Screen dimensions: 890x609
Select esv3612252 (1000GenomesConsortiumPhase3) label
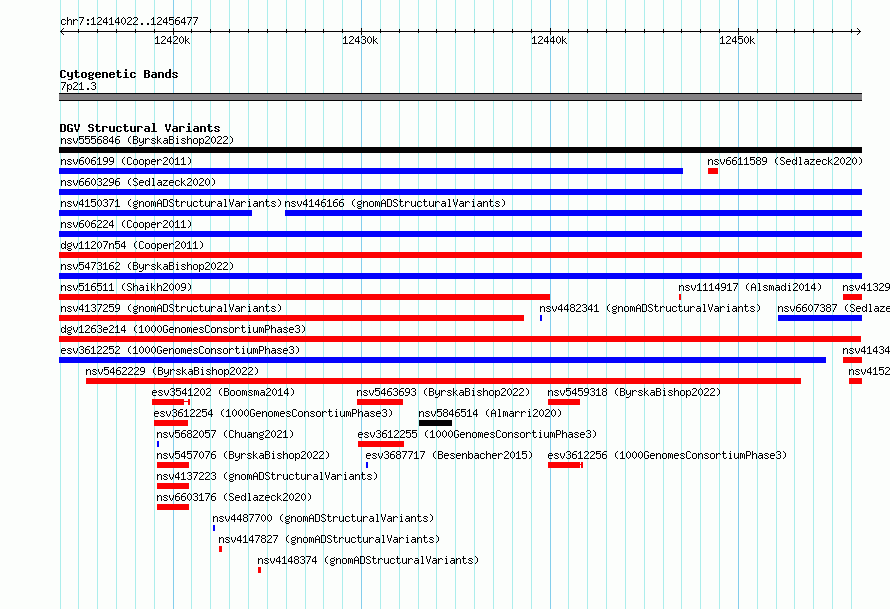click(x=180, y=350)
